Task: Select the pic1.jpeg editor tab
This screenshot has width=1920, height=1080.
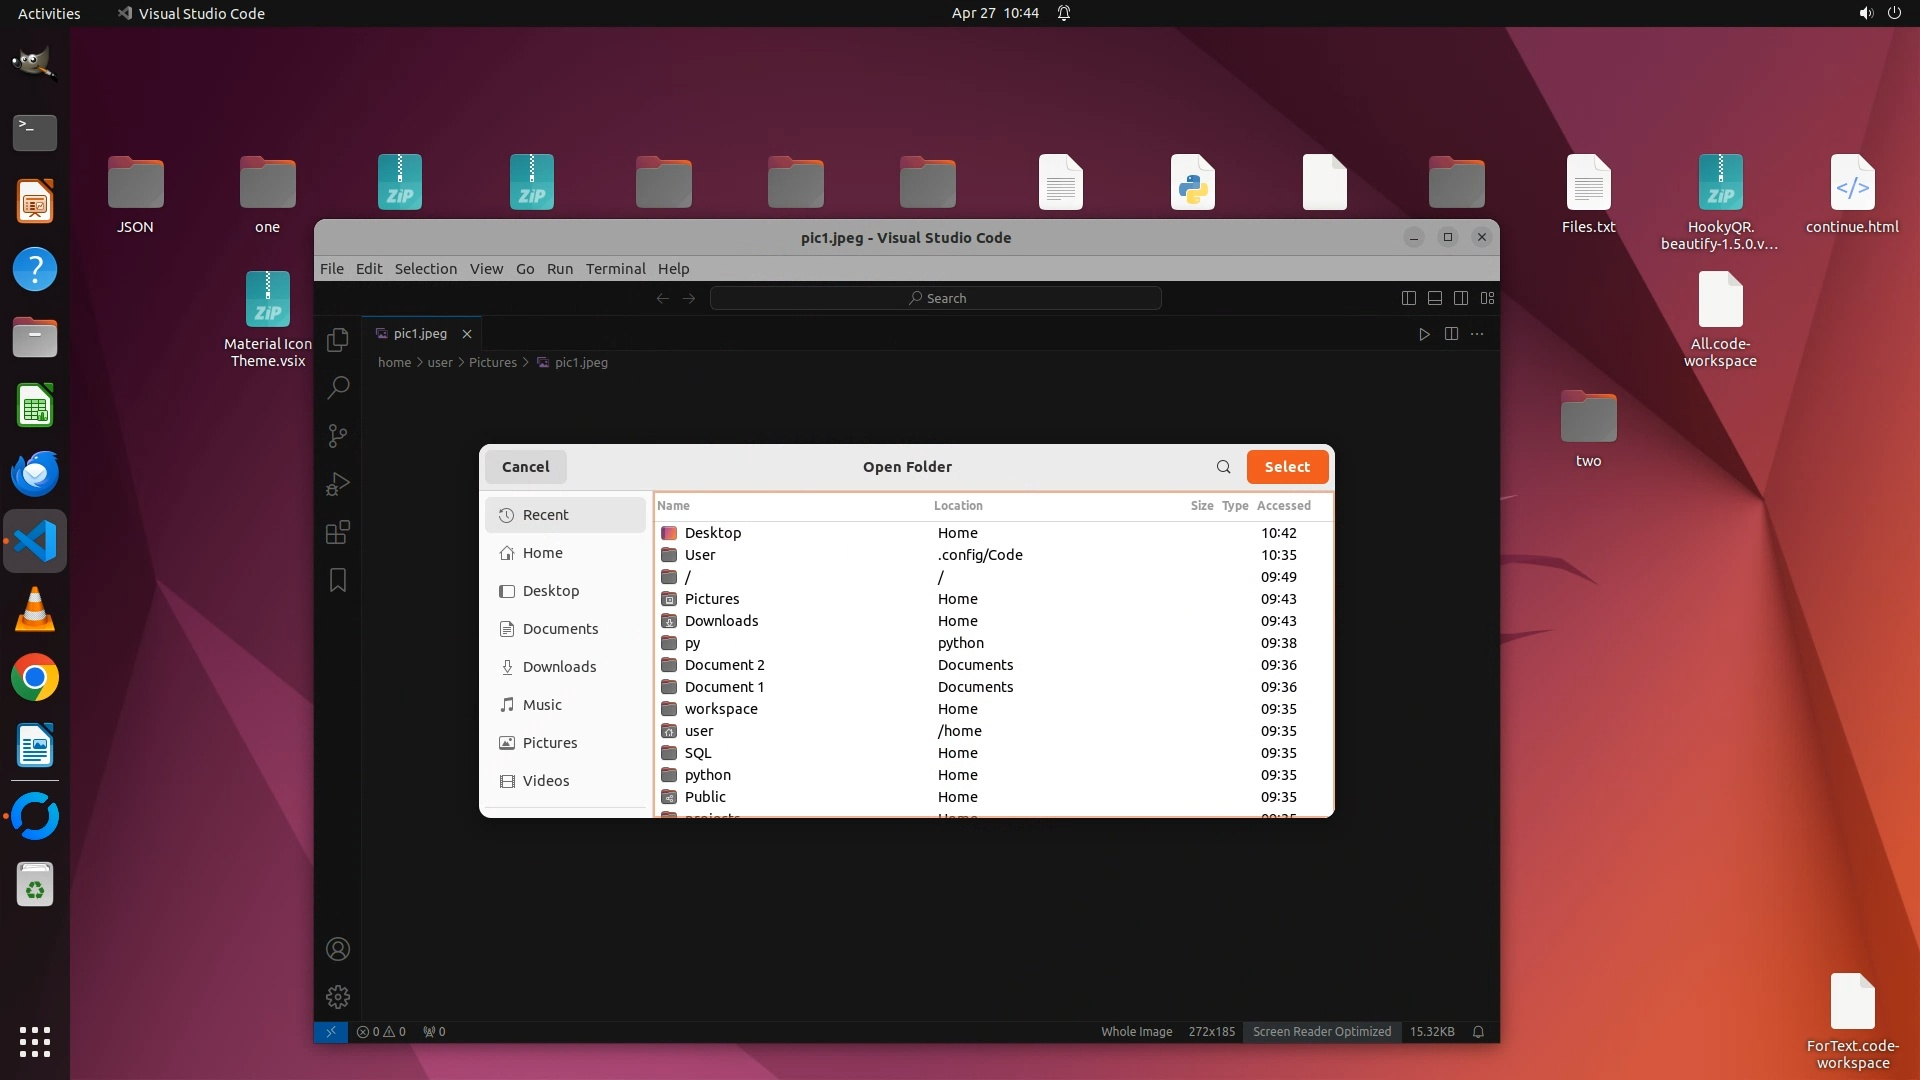Action: [420, 334]
